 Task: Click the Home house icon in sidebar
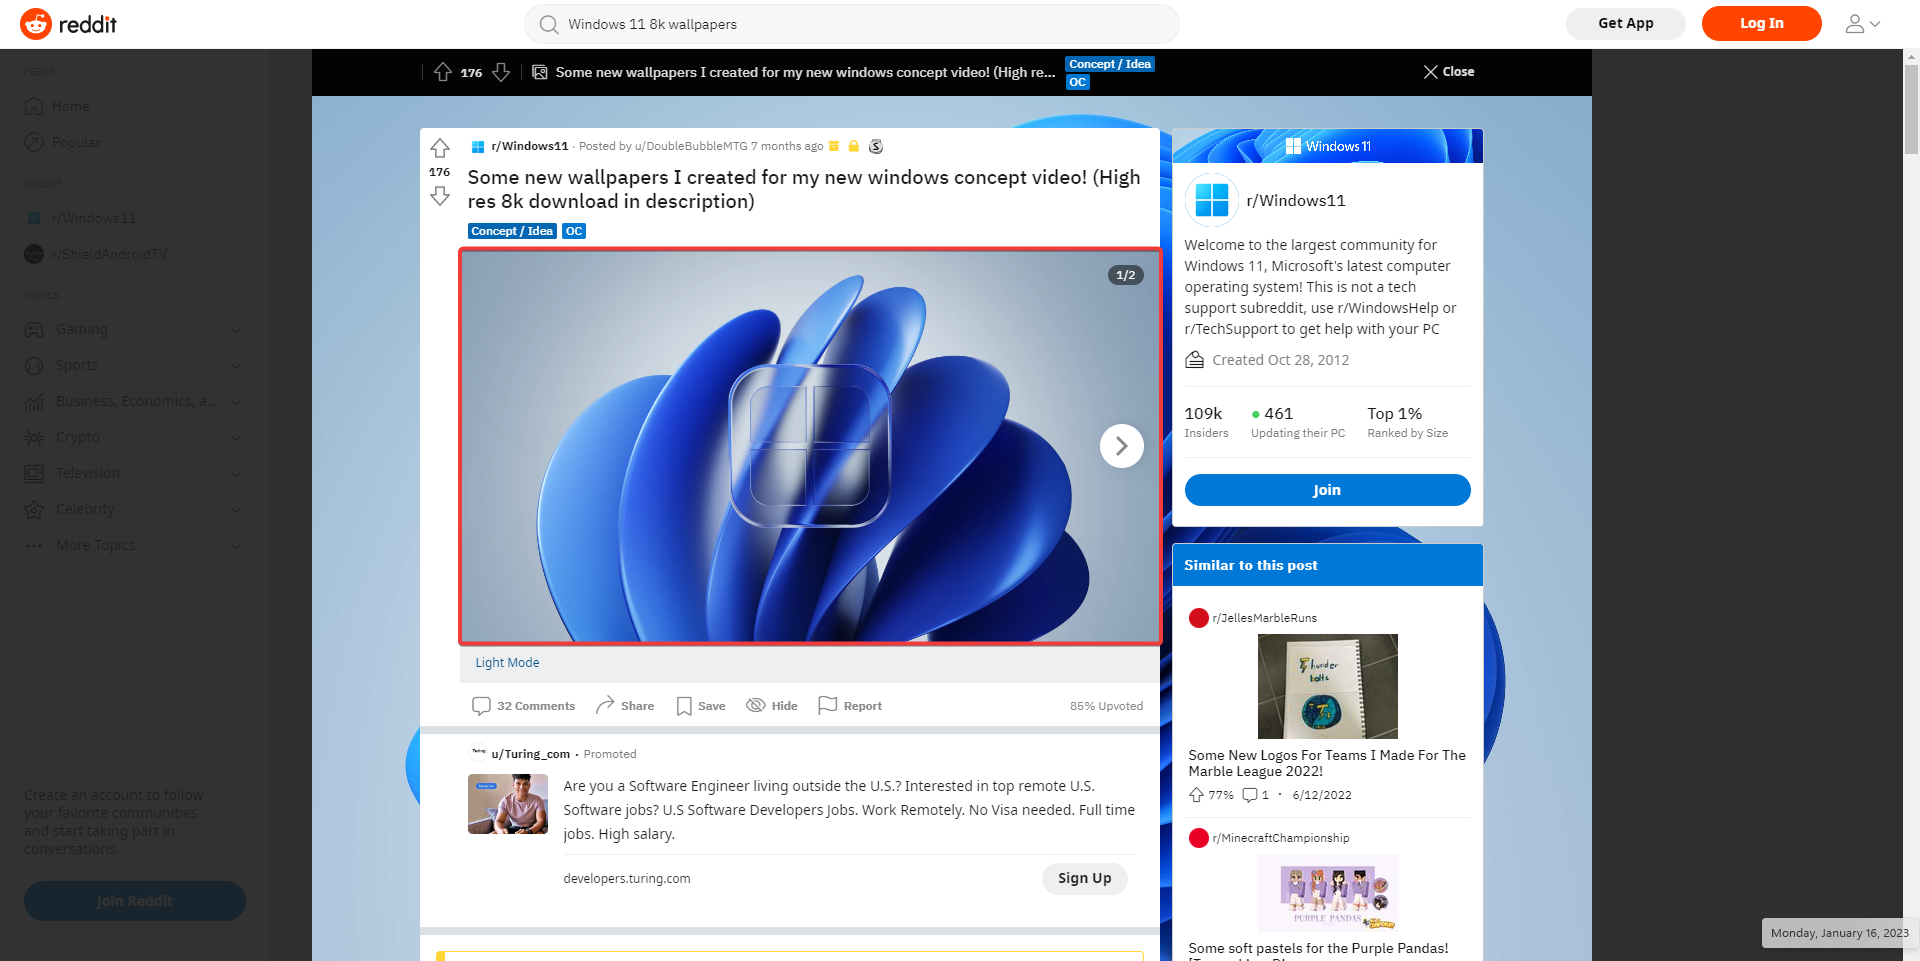tap(34, 107)
